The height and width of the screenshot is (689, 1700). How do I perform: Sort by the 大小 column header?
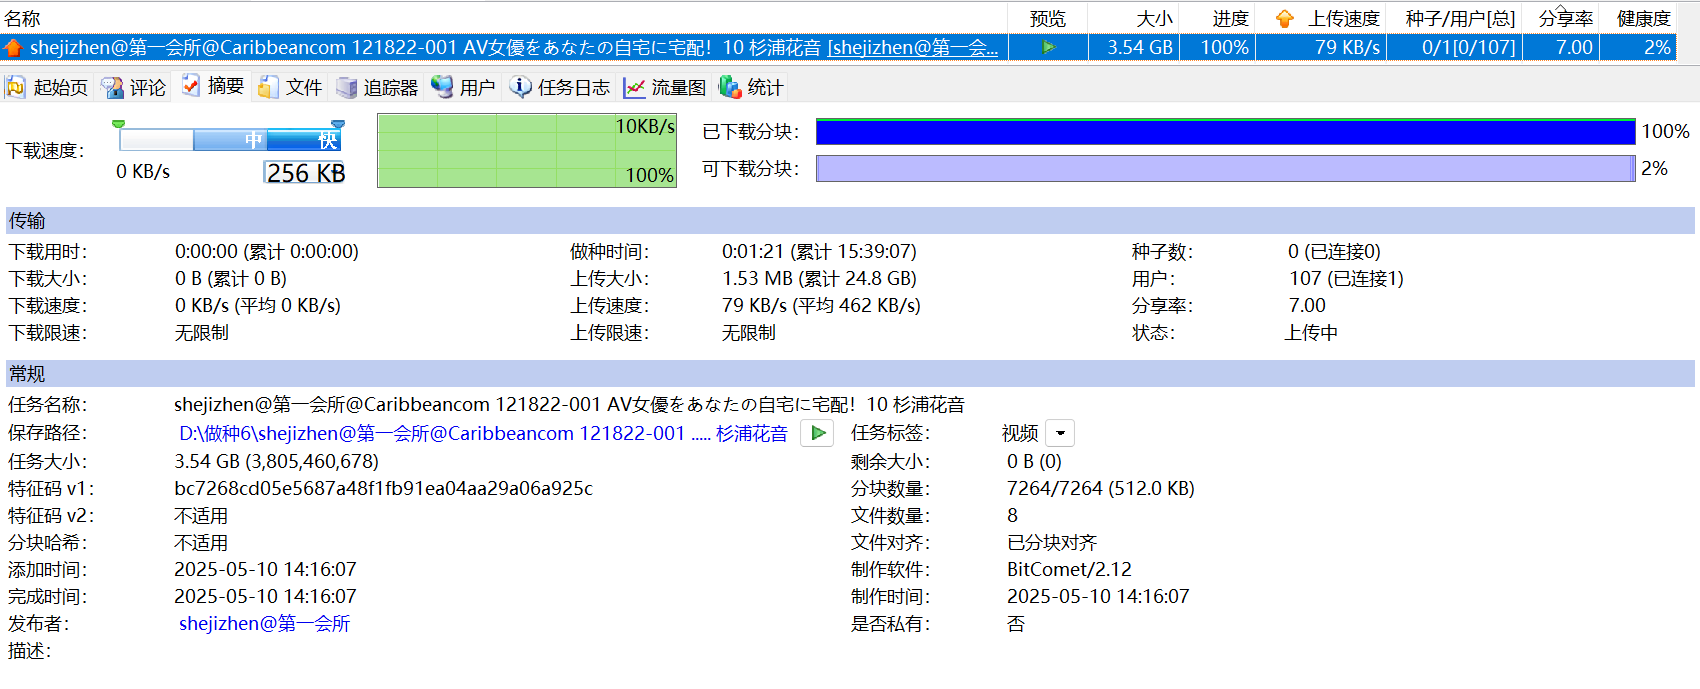coord(1155,19)
